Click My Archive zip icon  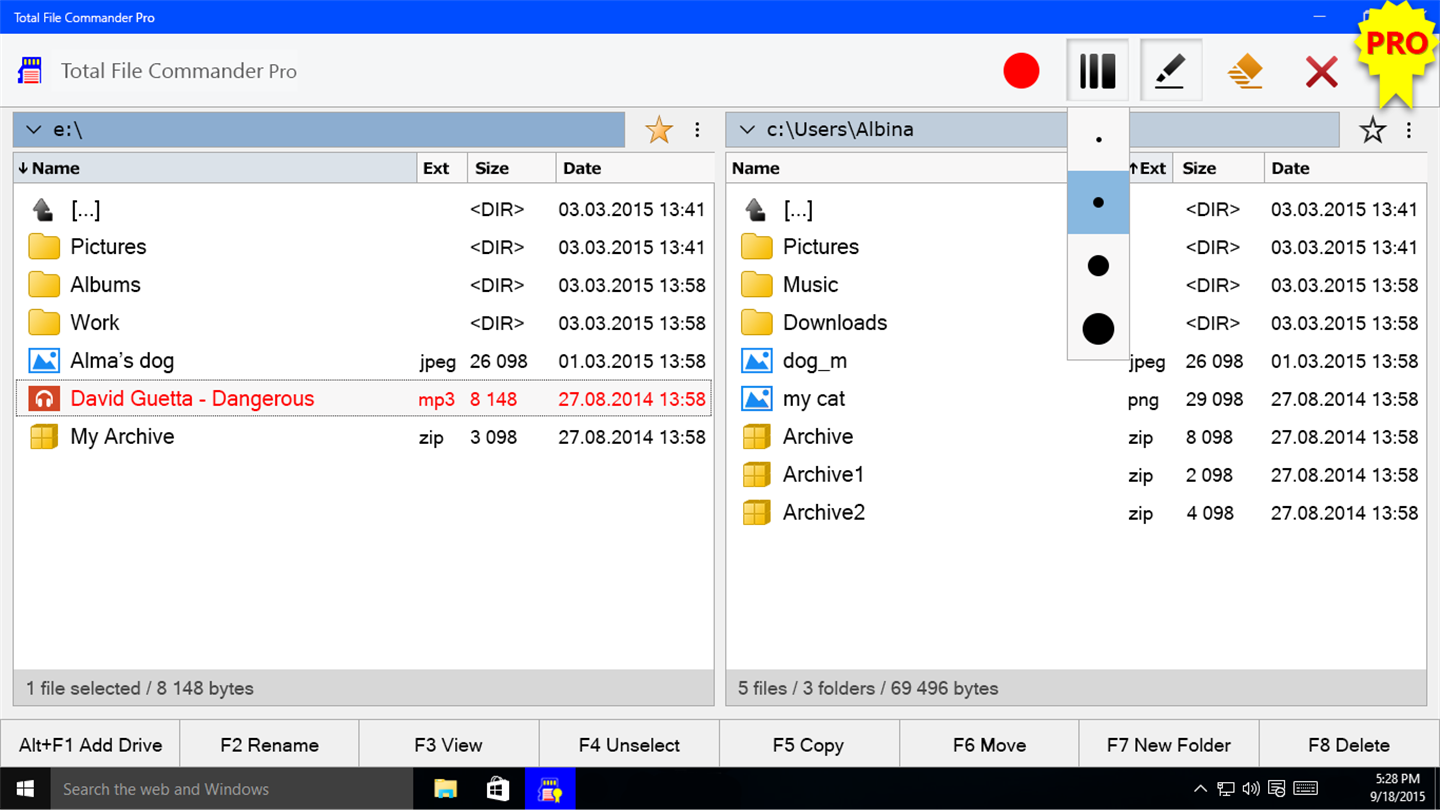coord(44,437)
